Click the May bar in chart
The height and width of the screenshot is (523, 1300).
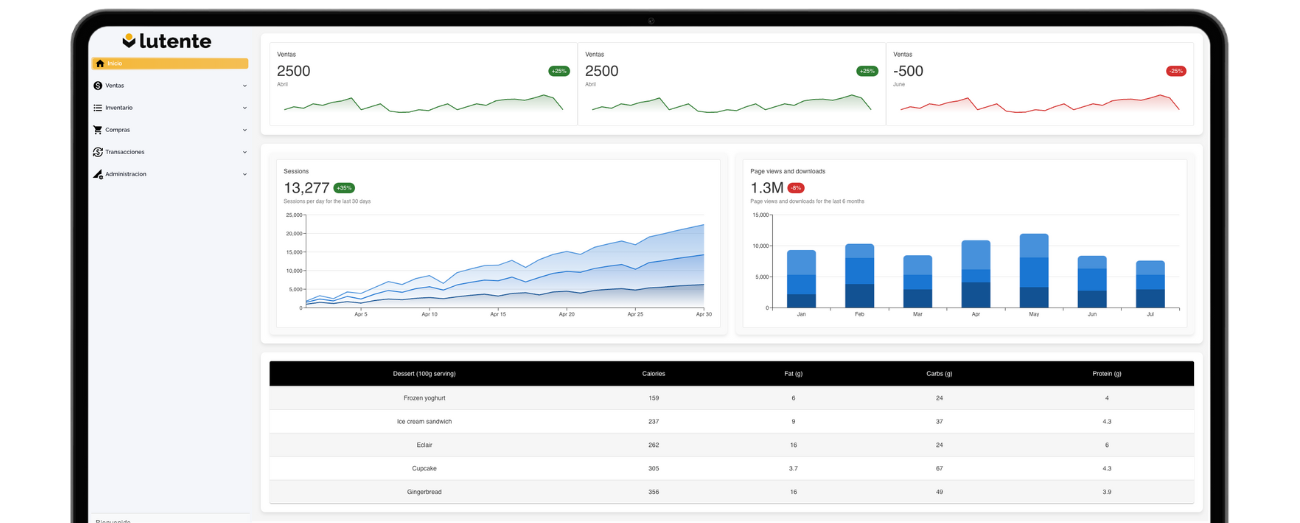coord(1033,270)
